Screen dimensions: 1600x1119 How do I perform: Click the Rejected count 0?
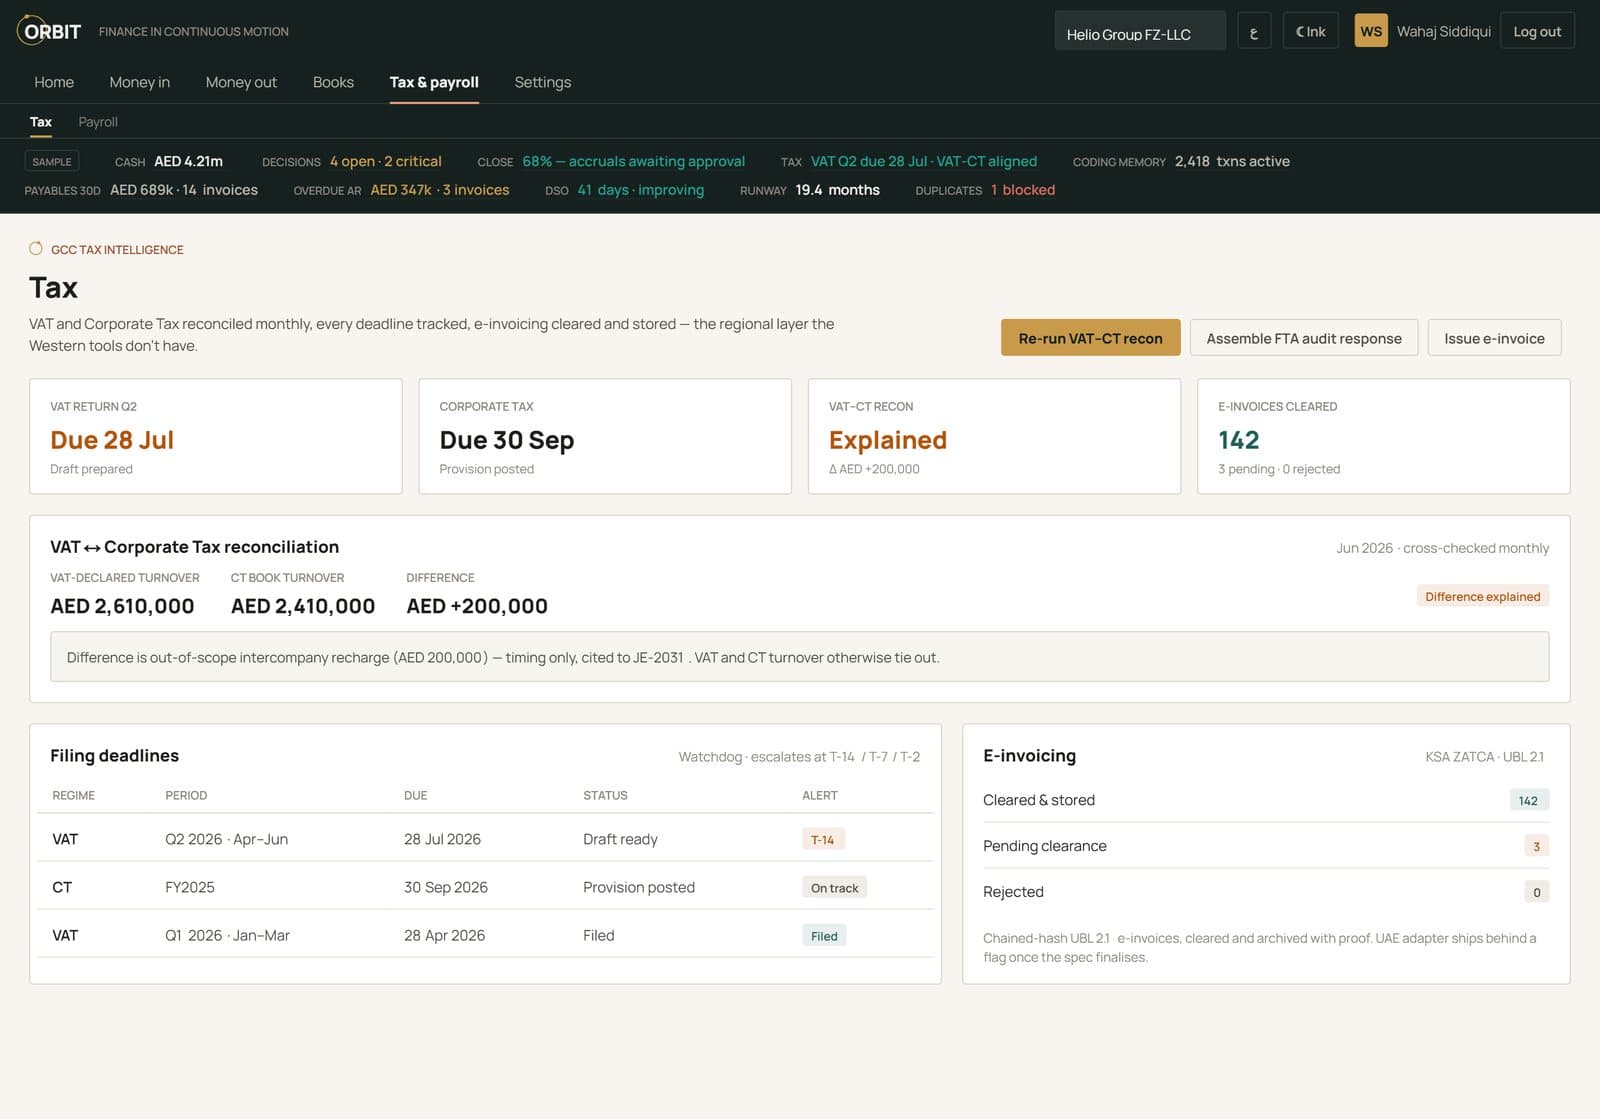click(x=1537, y=892)
